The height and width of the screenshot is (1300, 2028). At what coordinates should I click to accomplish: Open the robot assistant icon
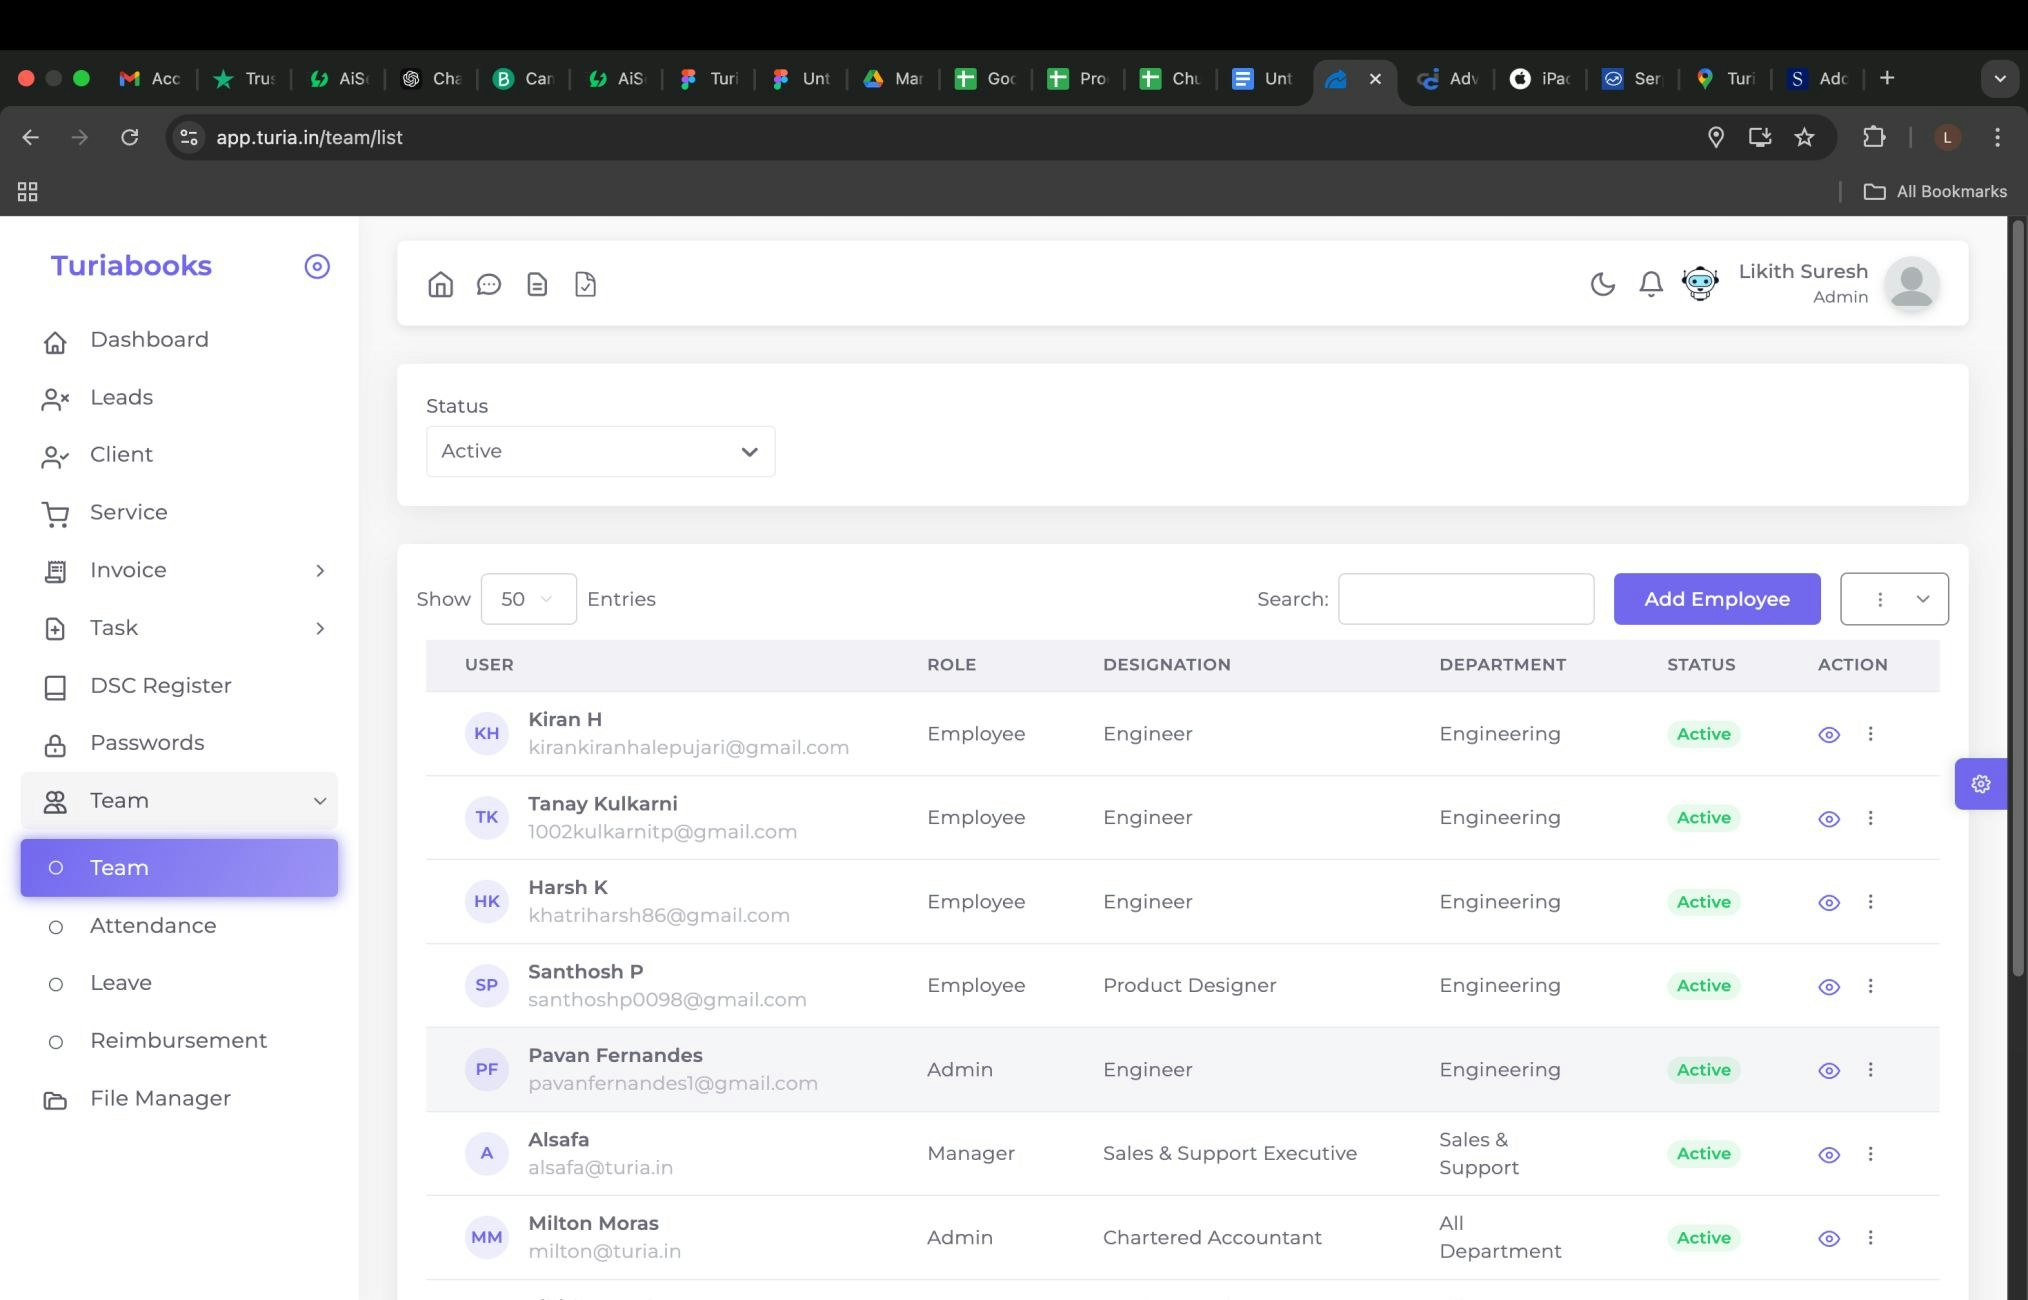coord(1700,284)
